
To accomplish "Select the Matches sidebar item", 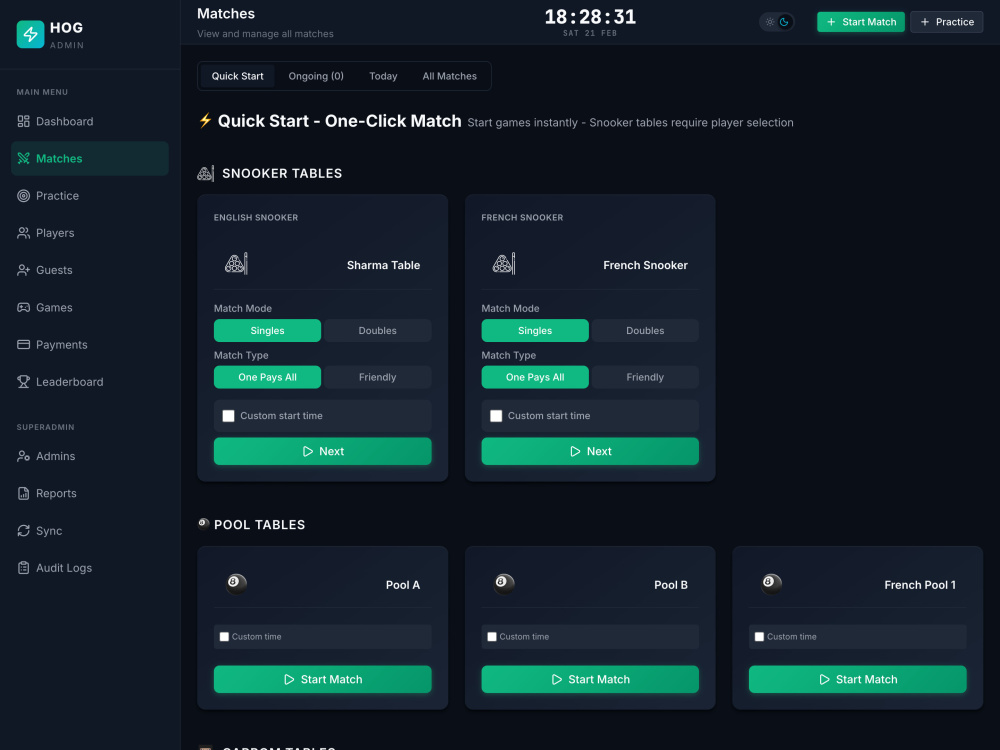I will click(89, 158).
